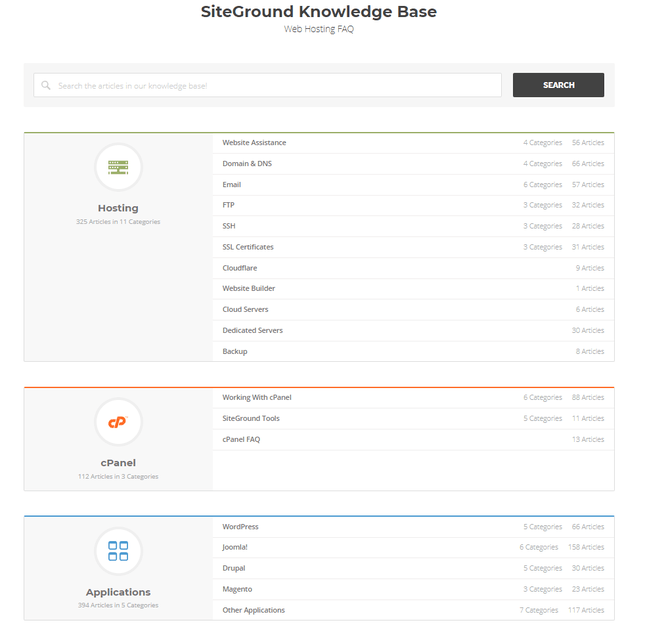This screenshot has height=633, width=645.
Task: Open the Magento category
Action: (x=237, y=589)
